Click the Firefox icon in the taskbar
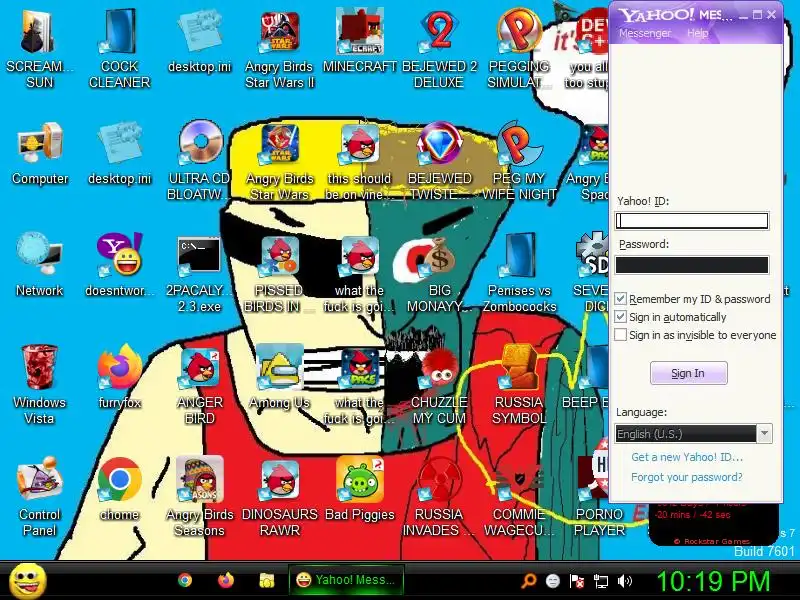 [x=226, y=580]
